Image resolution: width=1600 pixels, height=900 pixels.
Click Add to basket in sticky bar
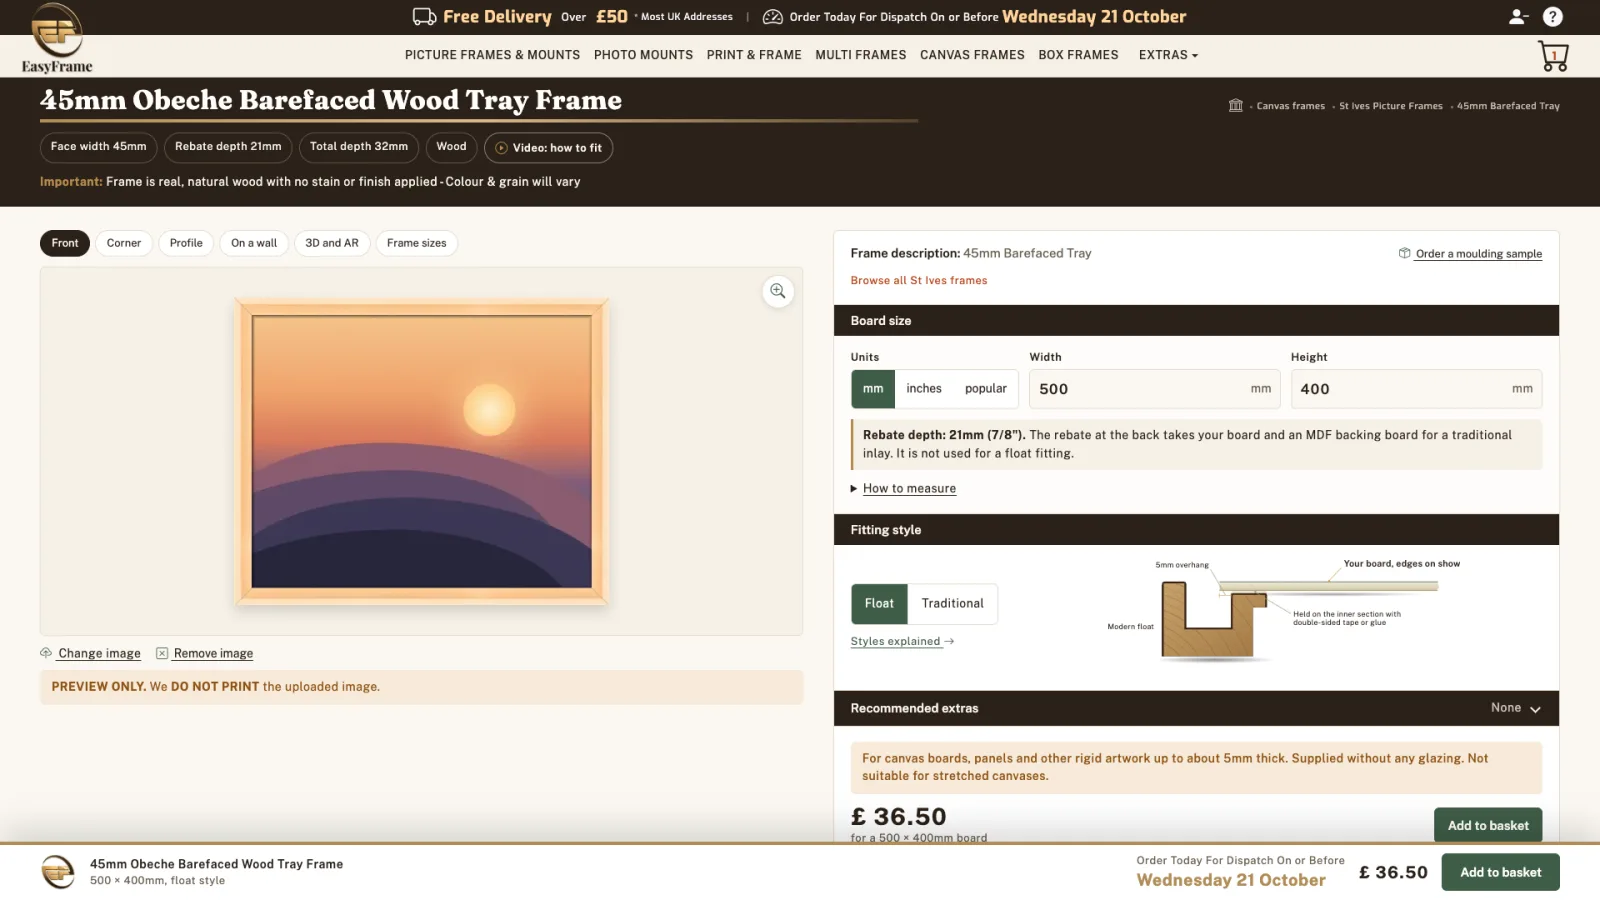1500,872
